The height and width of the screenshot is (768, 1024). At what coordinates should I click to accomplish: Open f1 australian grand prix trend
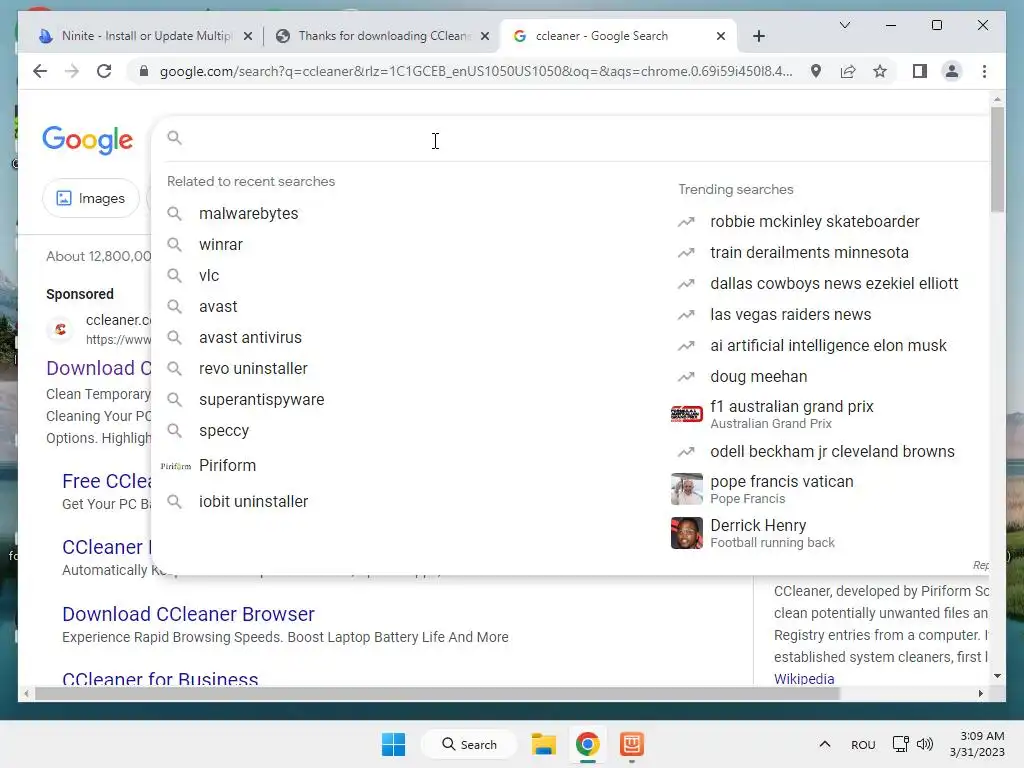[792, 414]
